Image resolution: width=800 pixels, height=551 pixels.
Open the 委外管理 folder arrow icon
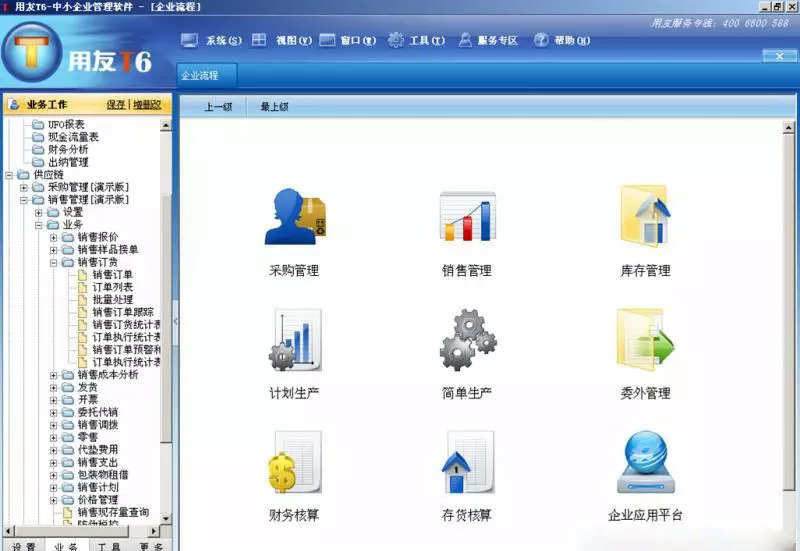point(645,340)
